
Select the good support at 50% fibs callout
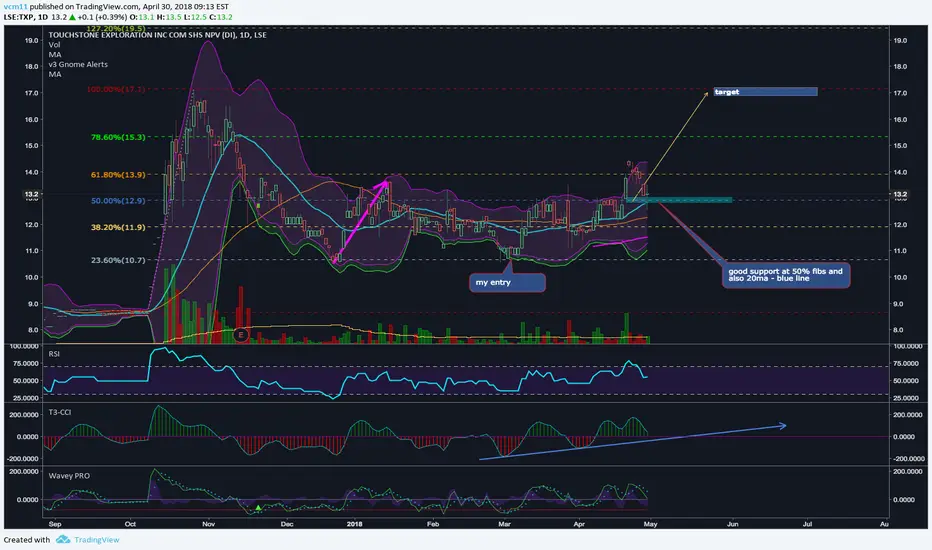[x=786, y=275]
